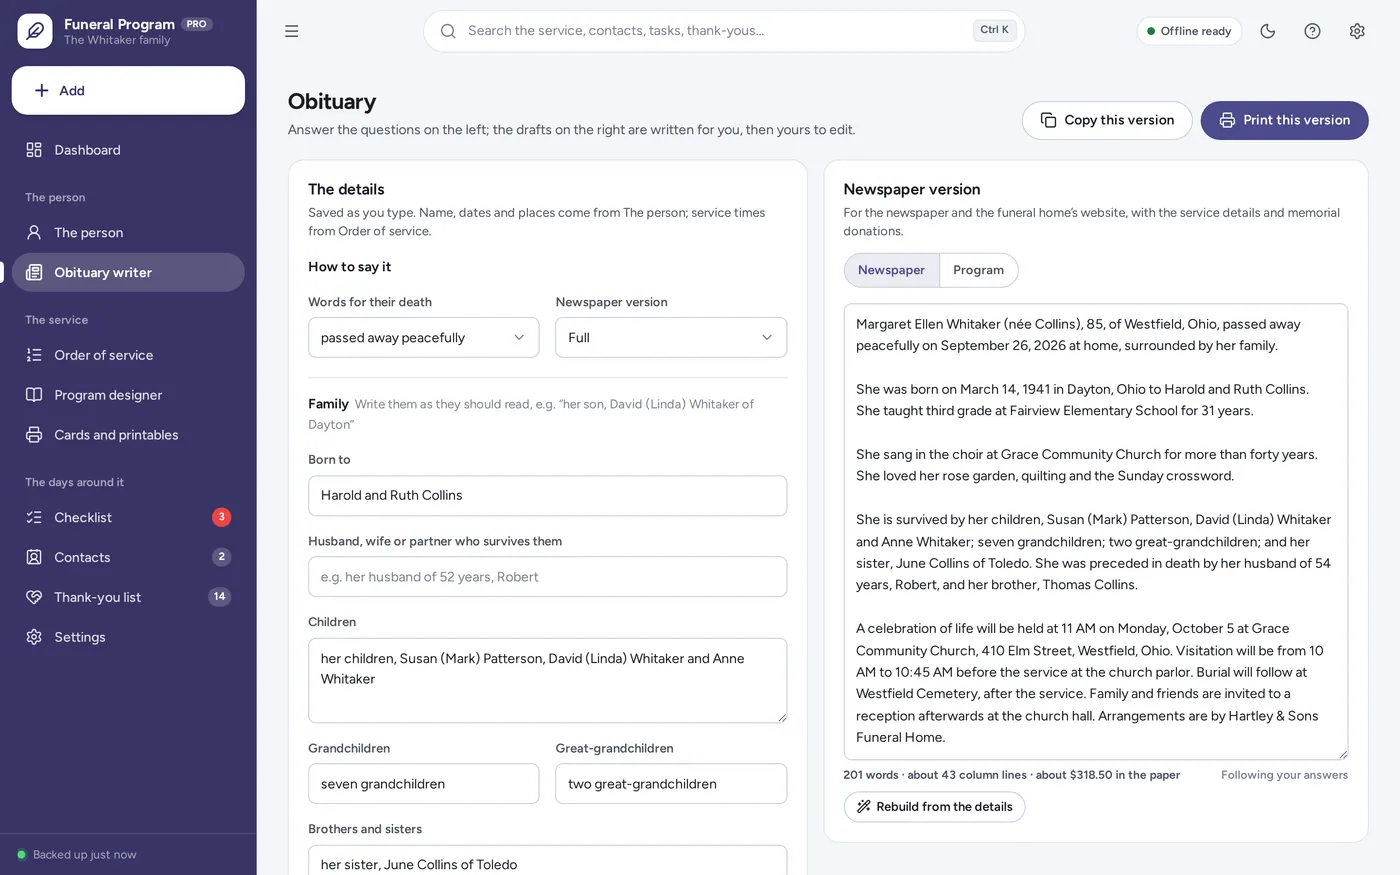The width and height of the screenshot is (1400, 875).
Task: Click Print this version
Action: pos(1284,120)
